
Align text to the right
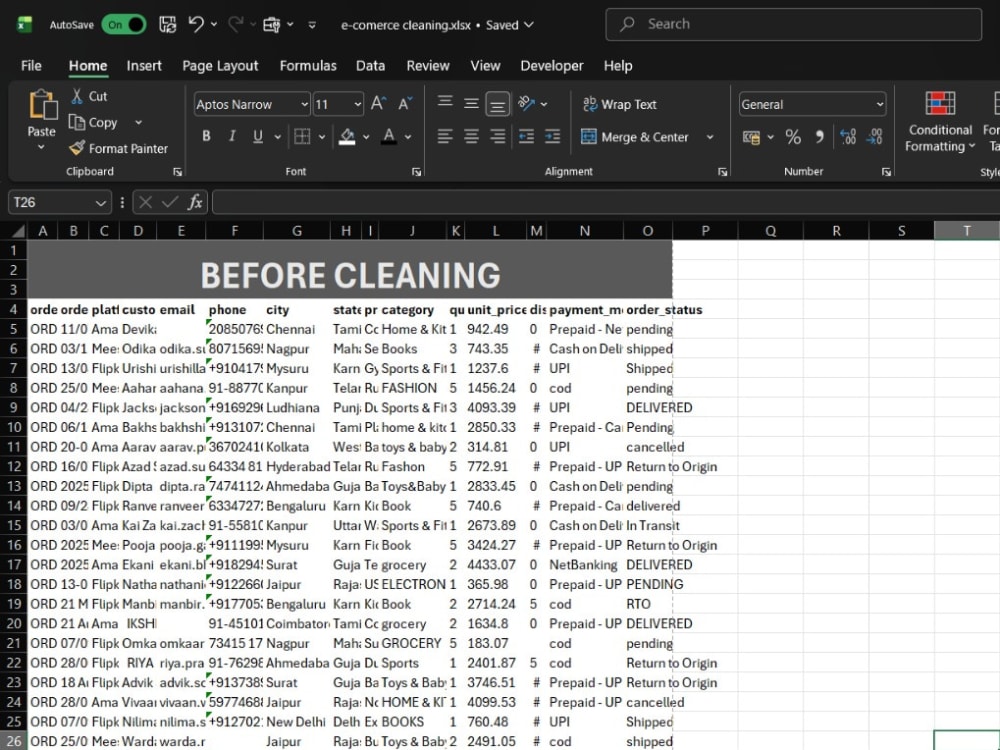497,136
